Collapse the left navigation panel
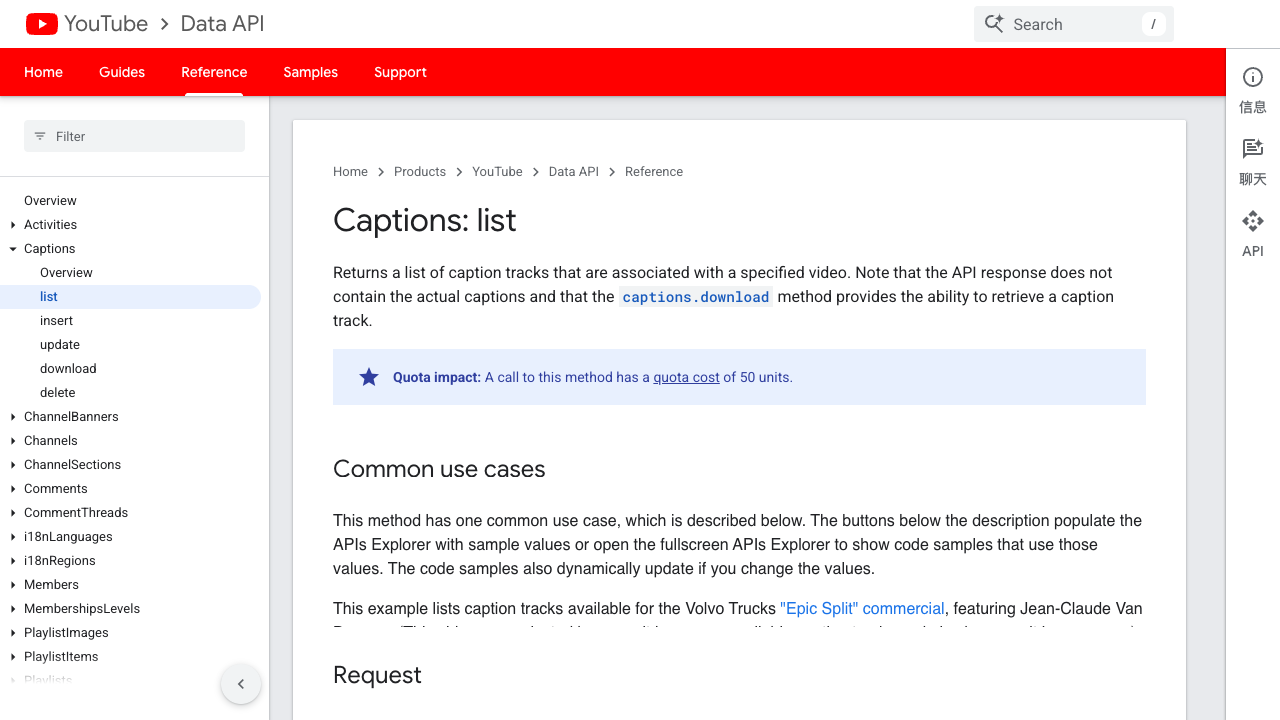 [x=241, y=684]
